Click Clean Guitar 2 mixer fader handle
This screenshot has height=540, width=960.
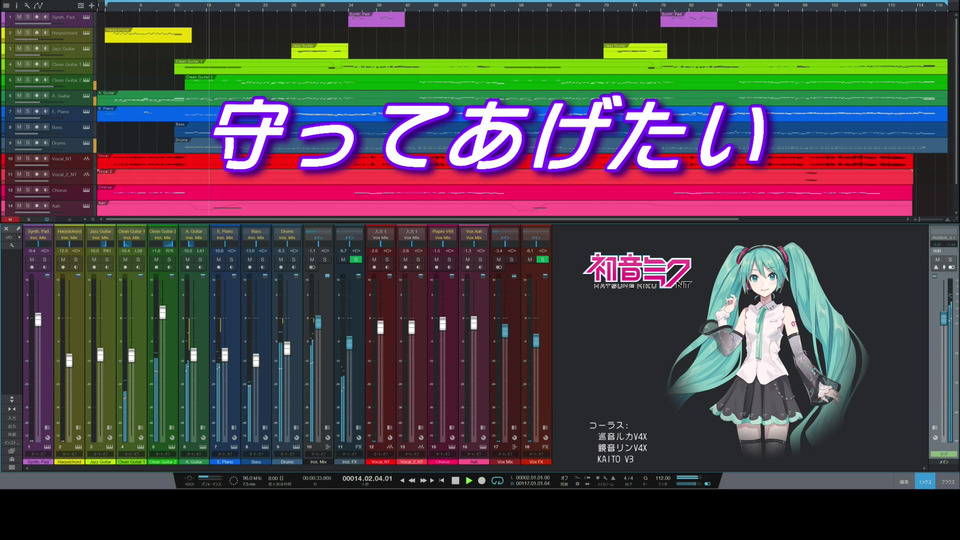click(x=162, y=312)
